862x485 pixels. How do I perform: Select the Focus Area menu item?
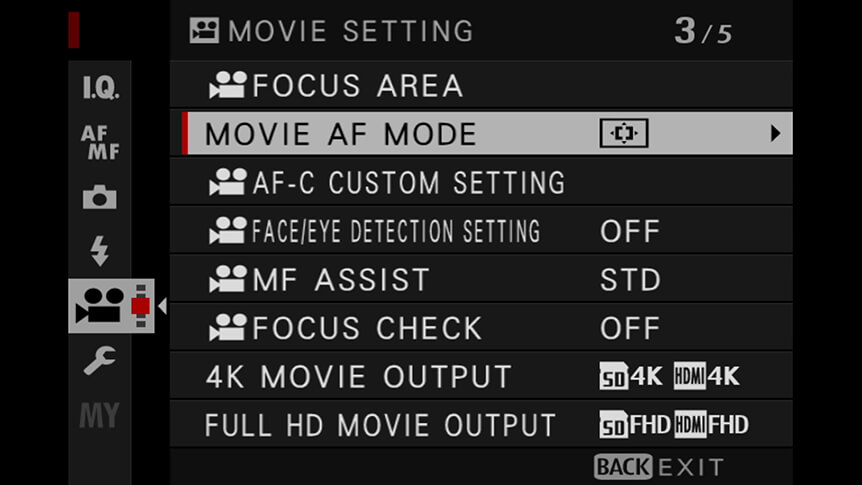point(481,85)
